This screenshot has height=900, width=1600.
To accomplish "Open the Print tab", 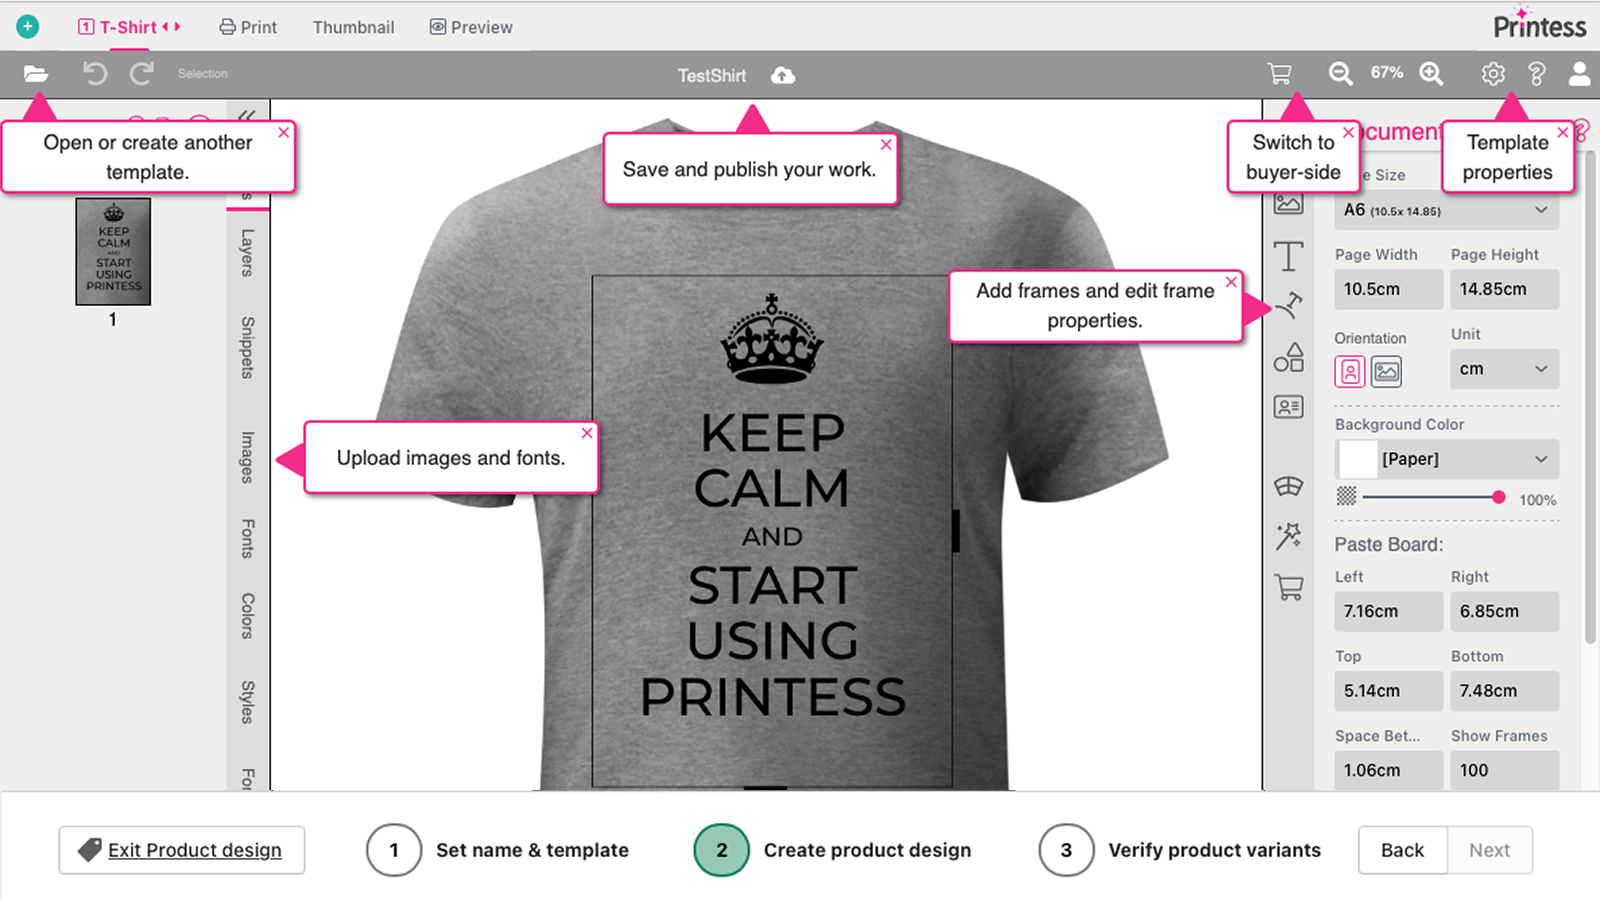I will pyautogui.click(x=248, y=27).
